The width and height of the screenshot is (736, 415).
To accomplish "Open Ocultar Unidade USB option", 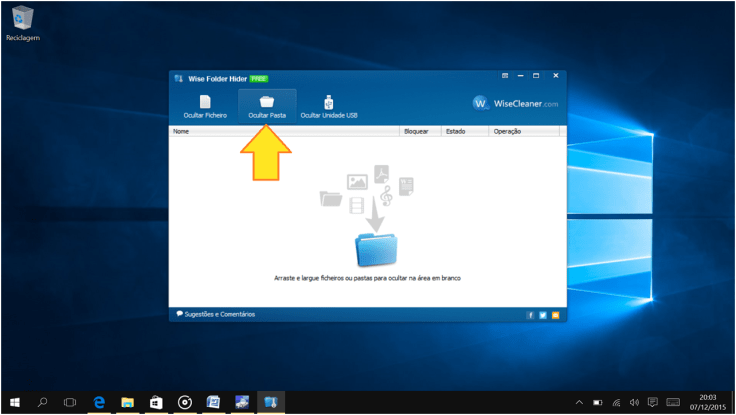I will pos(329,107).
